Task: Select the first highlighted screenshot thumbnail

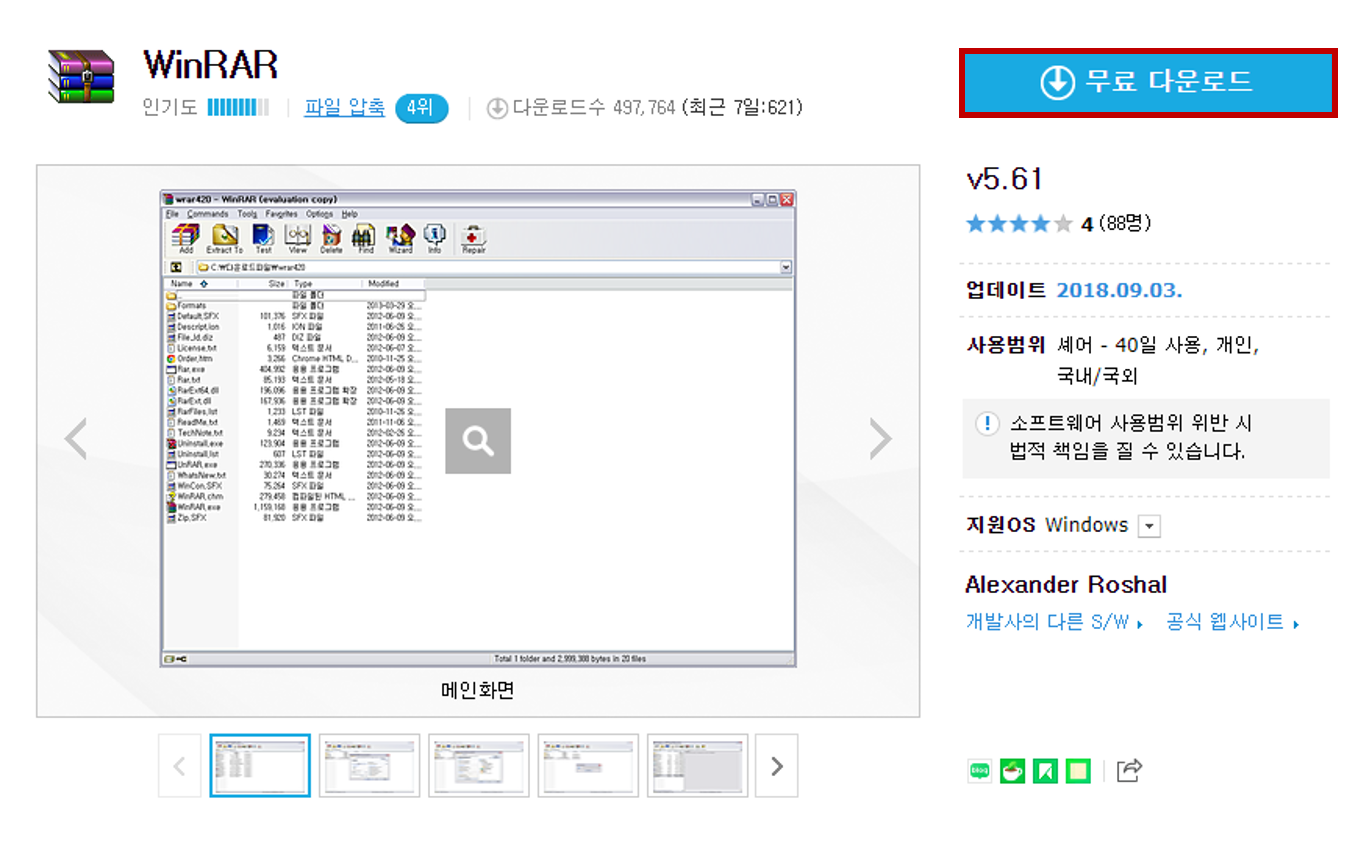Action: 260,766
